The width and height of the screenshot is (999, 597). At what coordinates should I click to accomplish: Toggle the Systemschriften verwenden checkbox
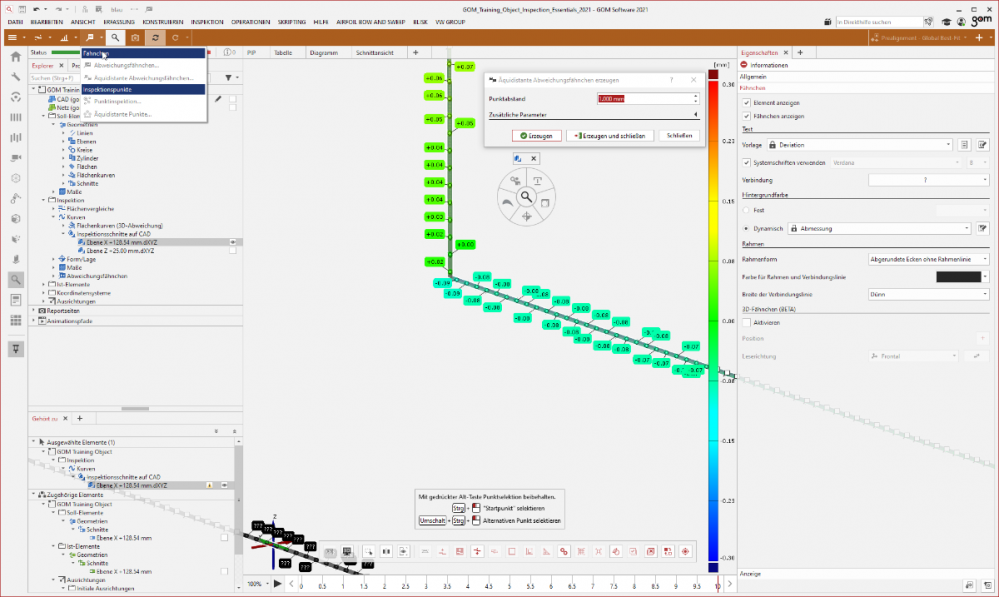coord(747,163)
